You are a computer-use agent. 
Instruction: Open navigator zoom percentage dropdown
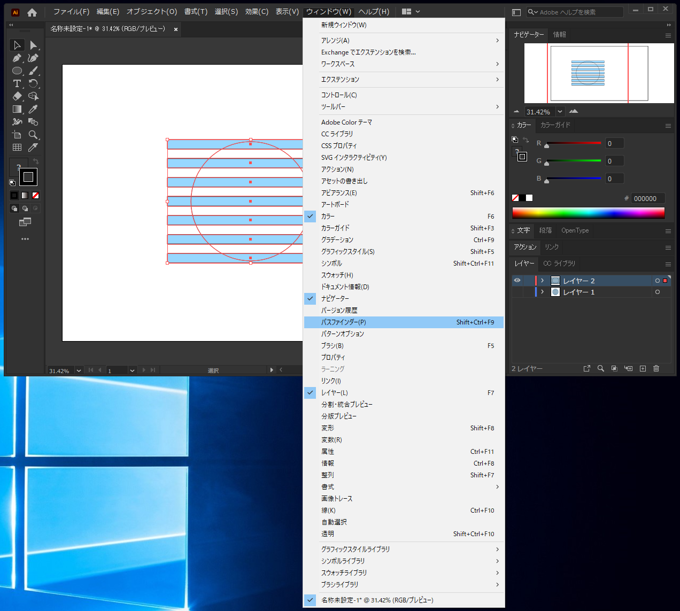click(x=560, y=111)
